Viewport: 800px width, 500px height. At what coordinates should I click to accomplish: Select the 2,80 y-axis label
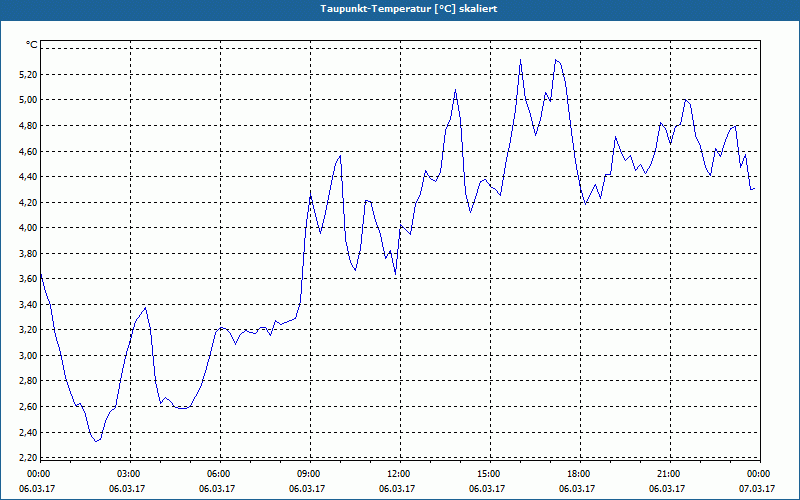pos(29,381)
